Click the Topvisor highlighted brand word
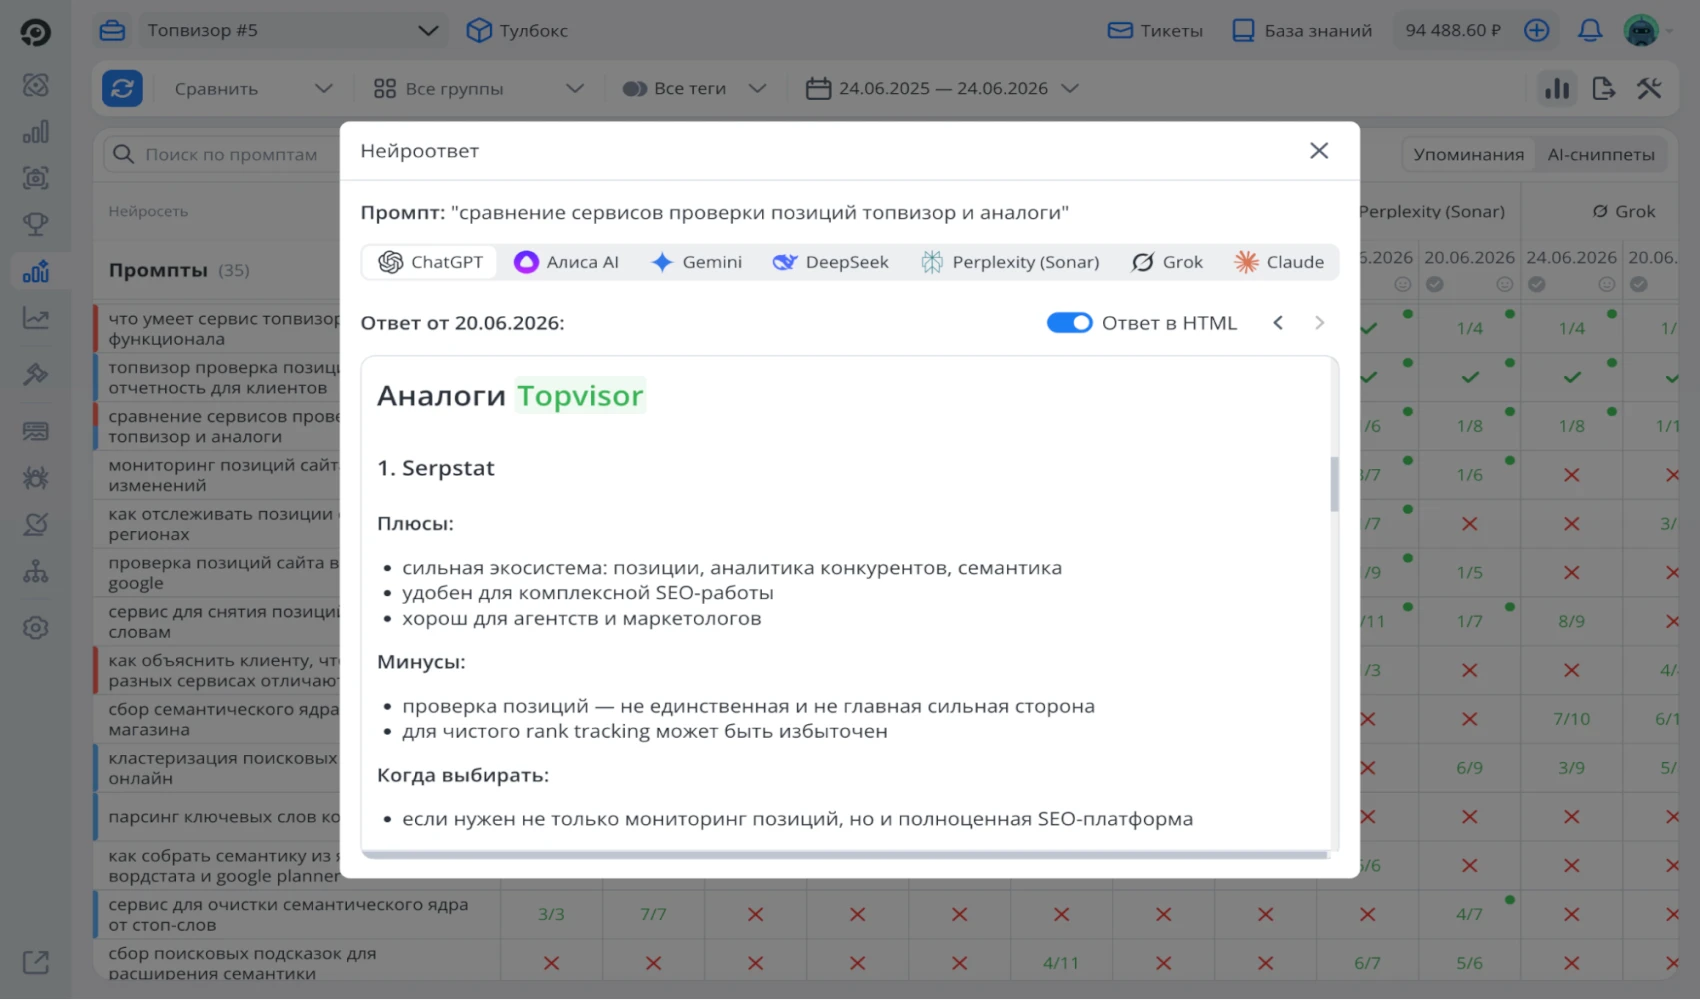 click(x=580, y=395)
